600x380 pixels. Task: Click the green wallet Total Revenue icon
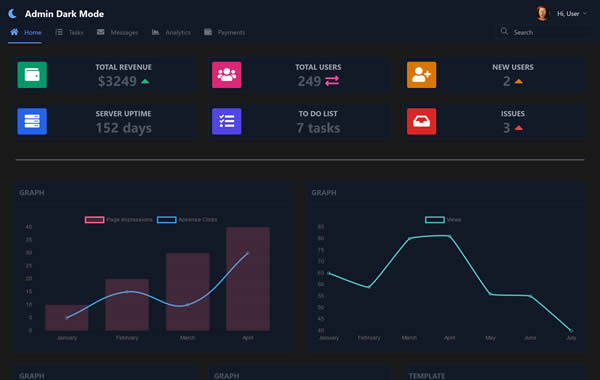coord(32,75)
